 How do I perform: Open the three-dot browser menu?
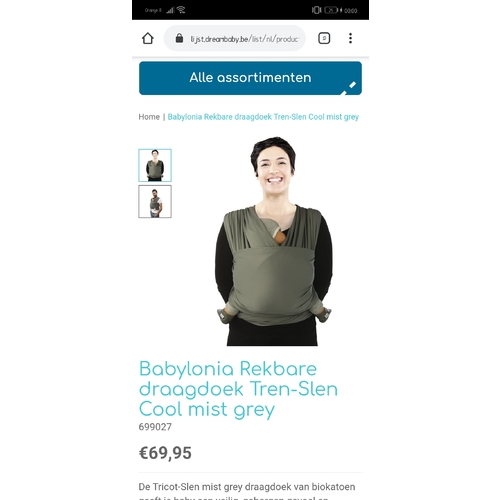click(350, 38)
